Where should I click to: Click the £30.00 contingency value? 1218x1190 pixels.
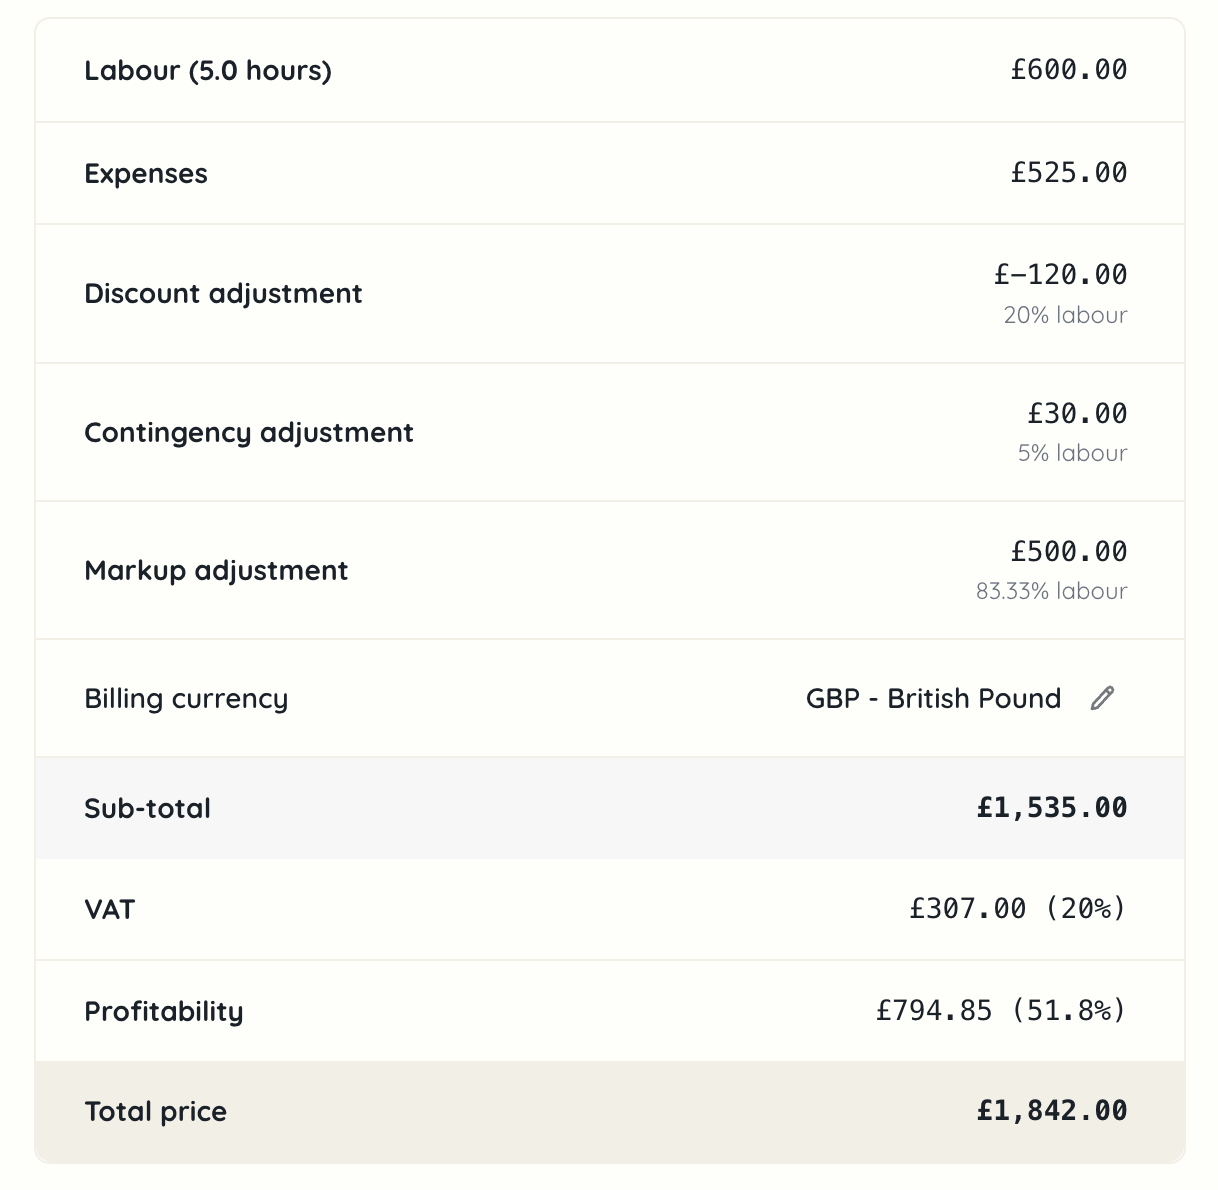1077,413
